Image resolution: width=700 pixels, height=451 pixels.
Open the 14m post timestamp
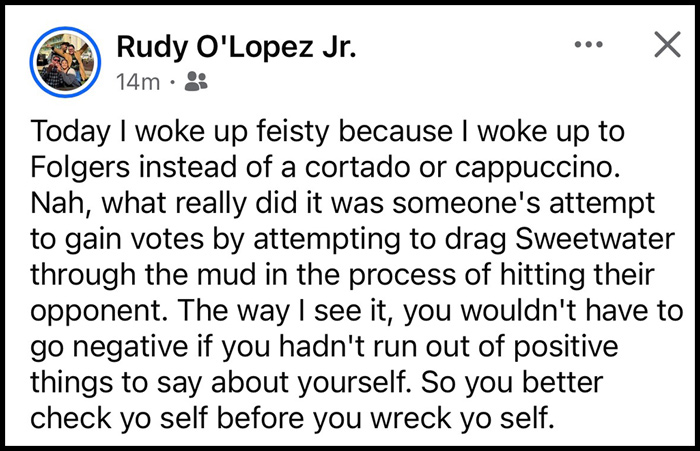tap(138, 83)
